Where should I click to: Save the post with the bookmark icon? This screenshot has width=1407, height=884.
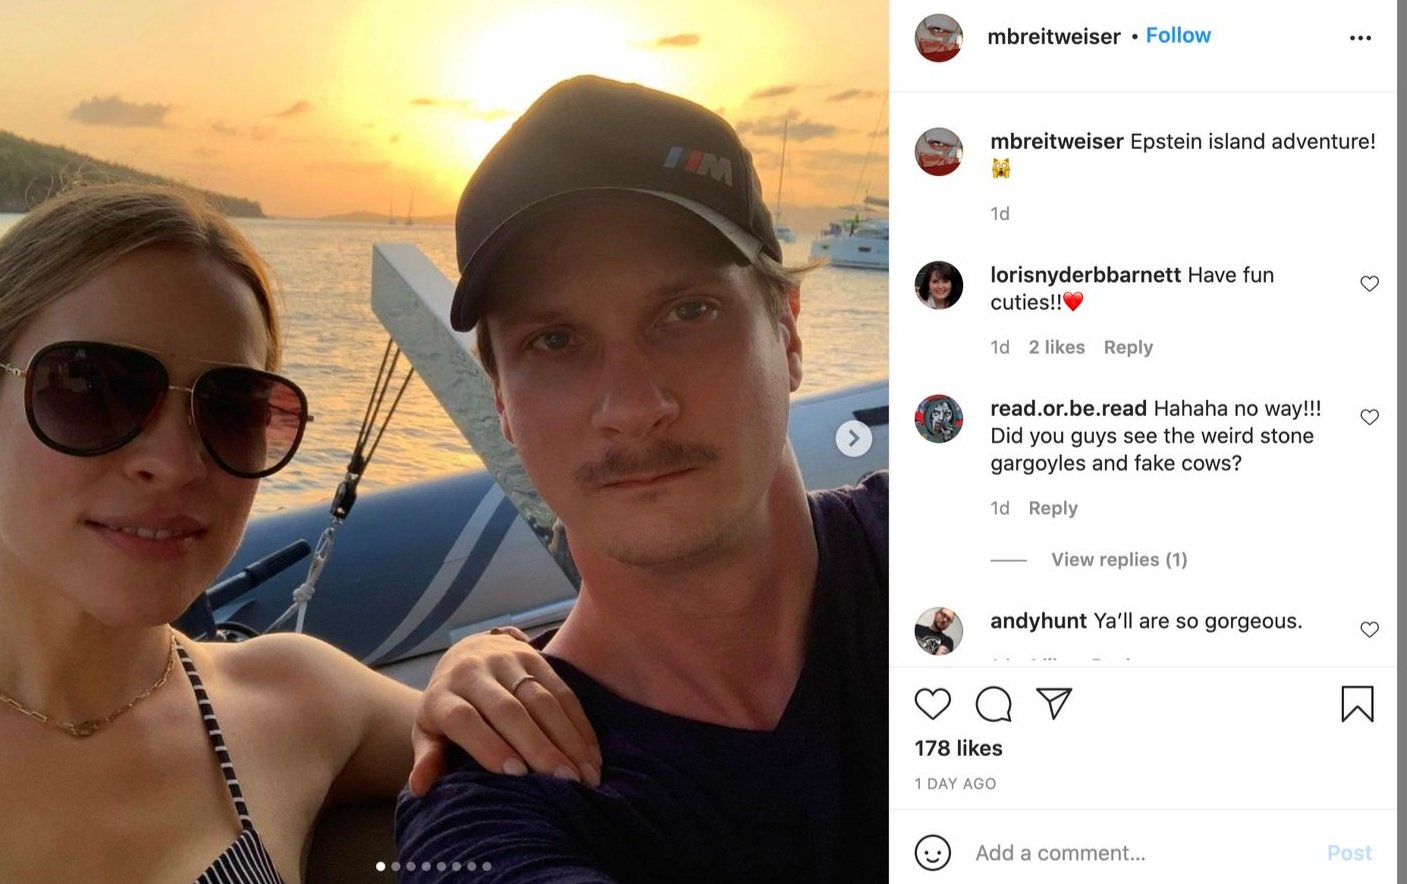click(1357, 704)
